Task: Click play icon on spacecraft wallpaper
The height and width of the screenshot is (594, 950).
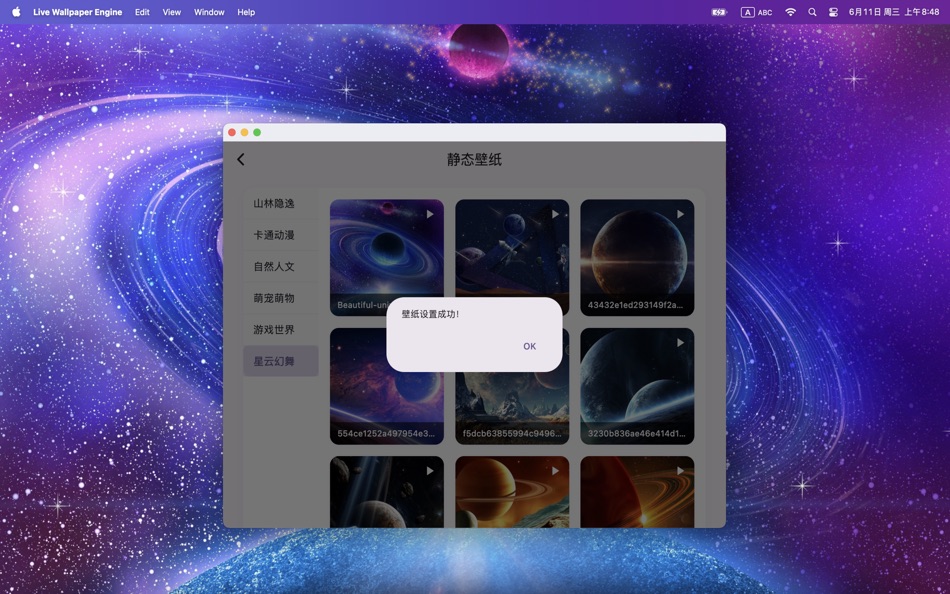Action: point(555,214)
